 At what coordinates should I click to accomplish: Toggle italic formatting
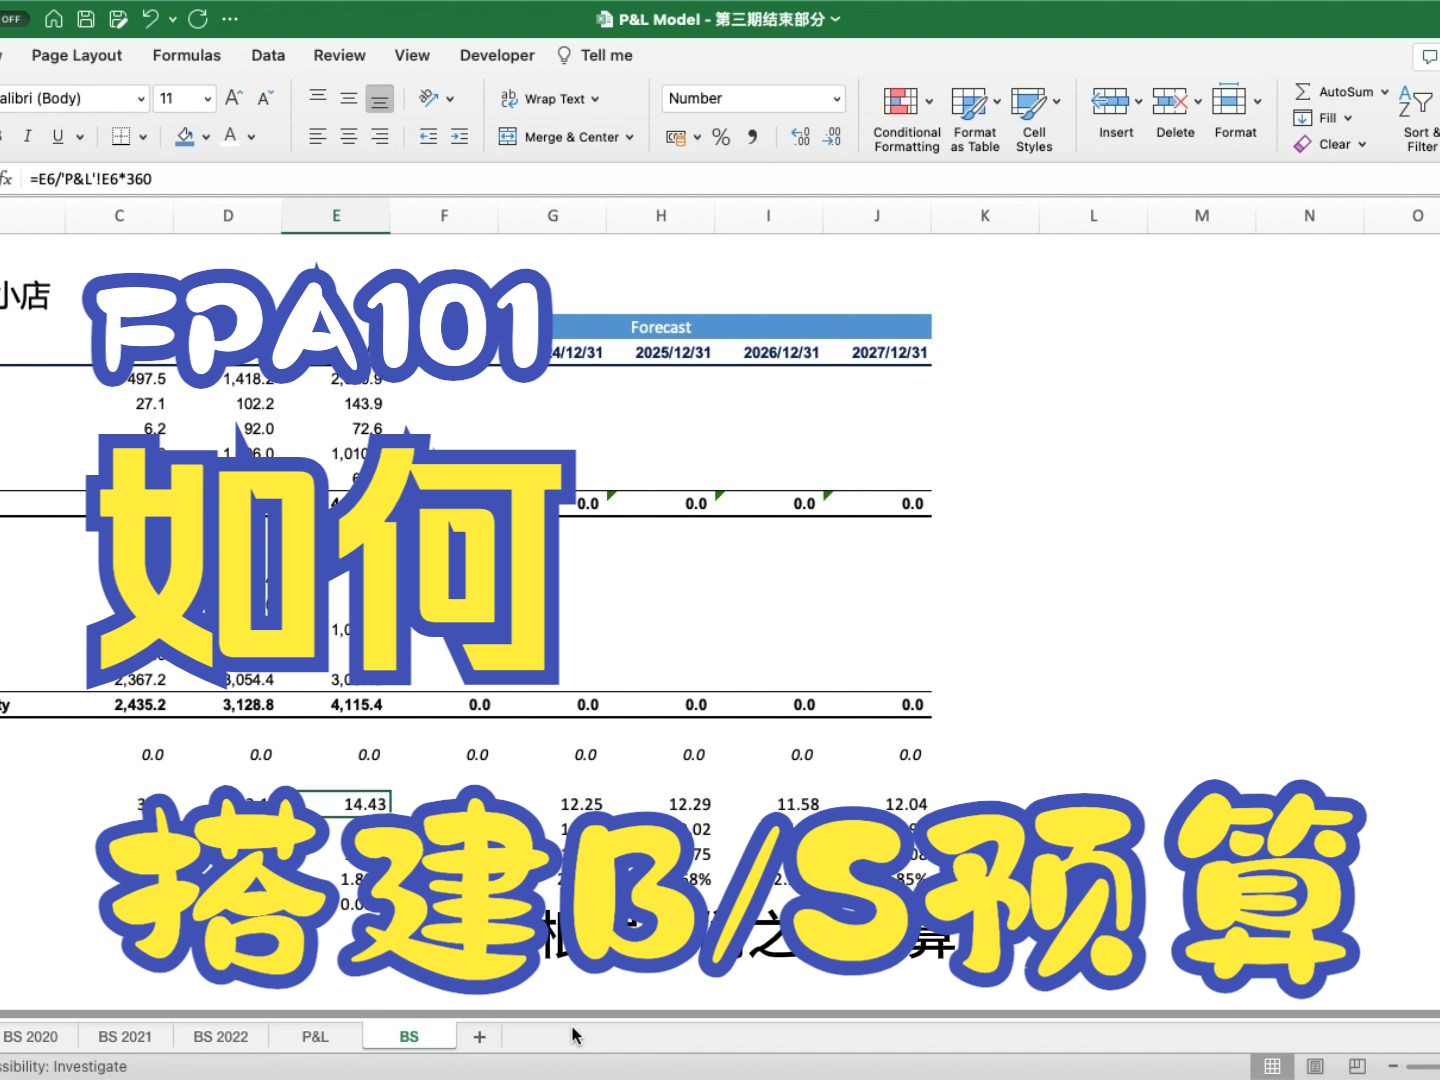click(x=28, y=136)
